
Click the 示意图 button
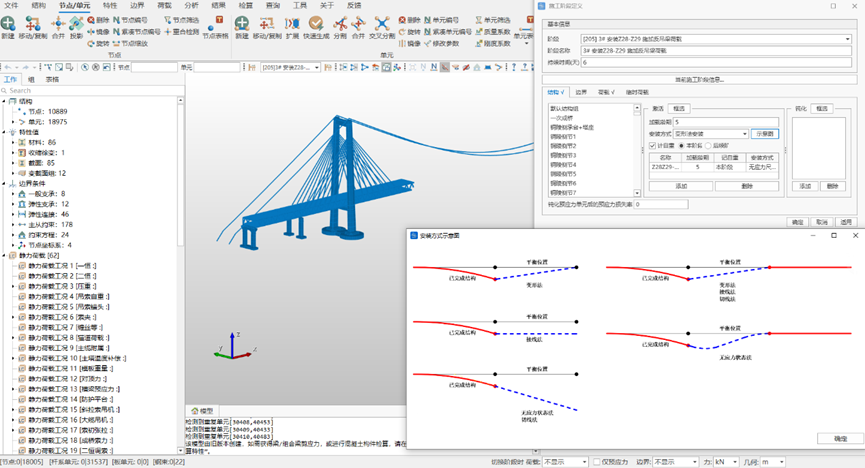765,133
